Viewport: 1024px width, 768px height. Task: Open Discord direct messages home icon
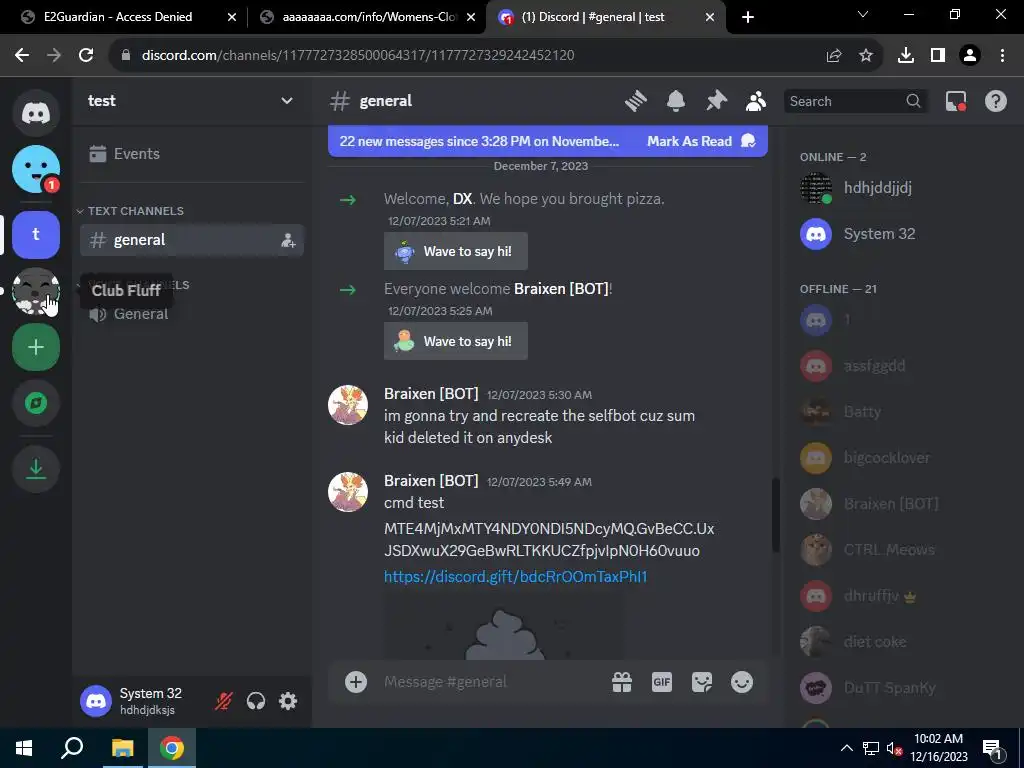point(36,113)
